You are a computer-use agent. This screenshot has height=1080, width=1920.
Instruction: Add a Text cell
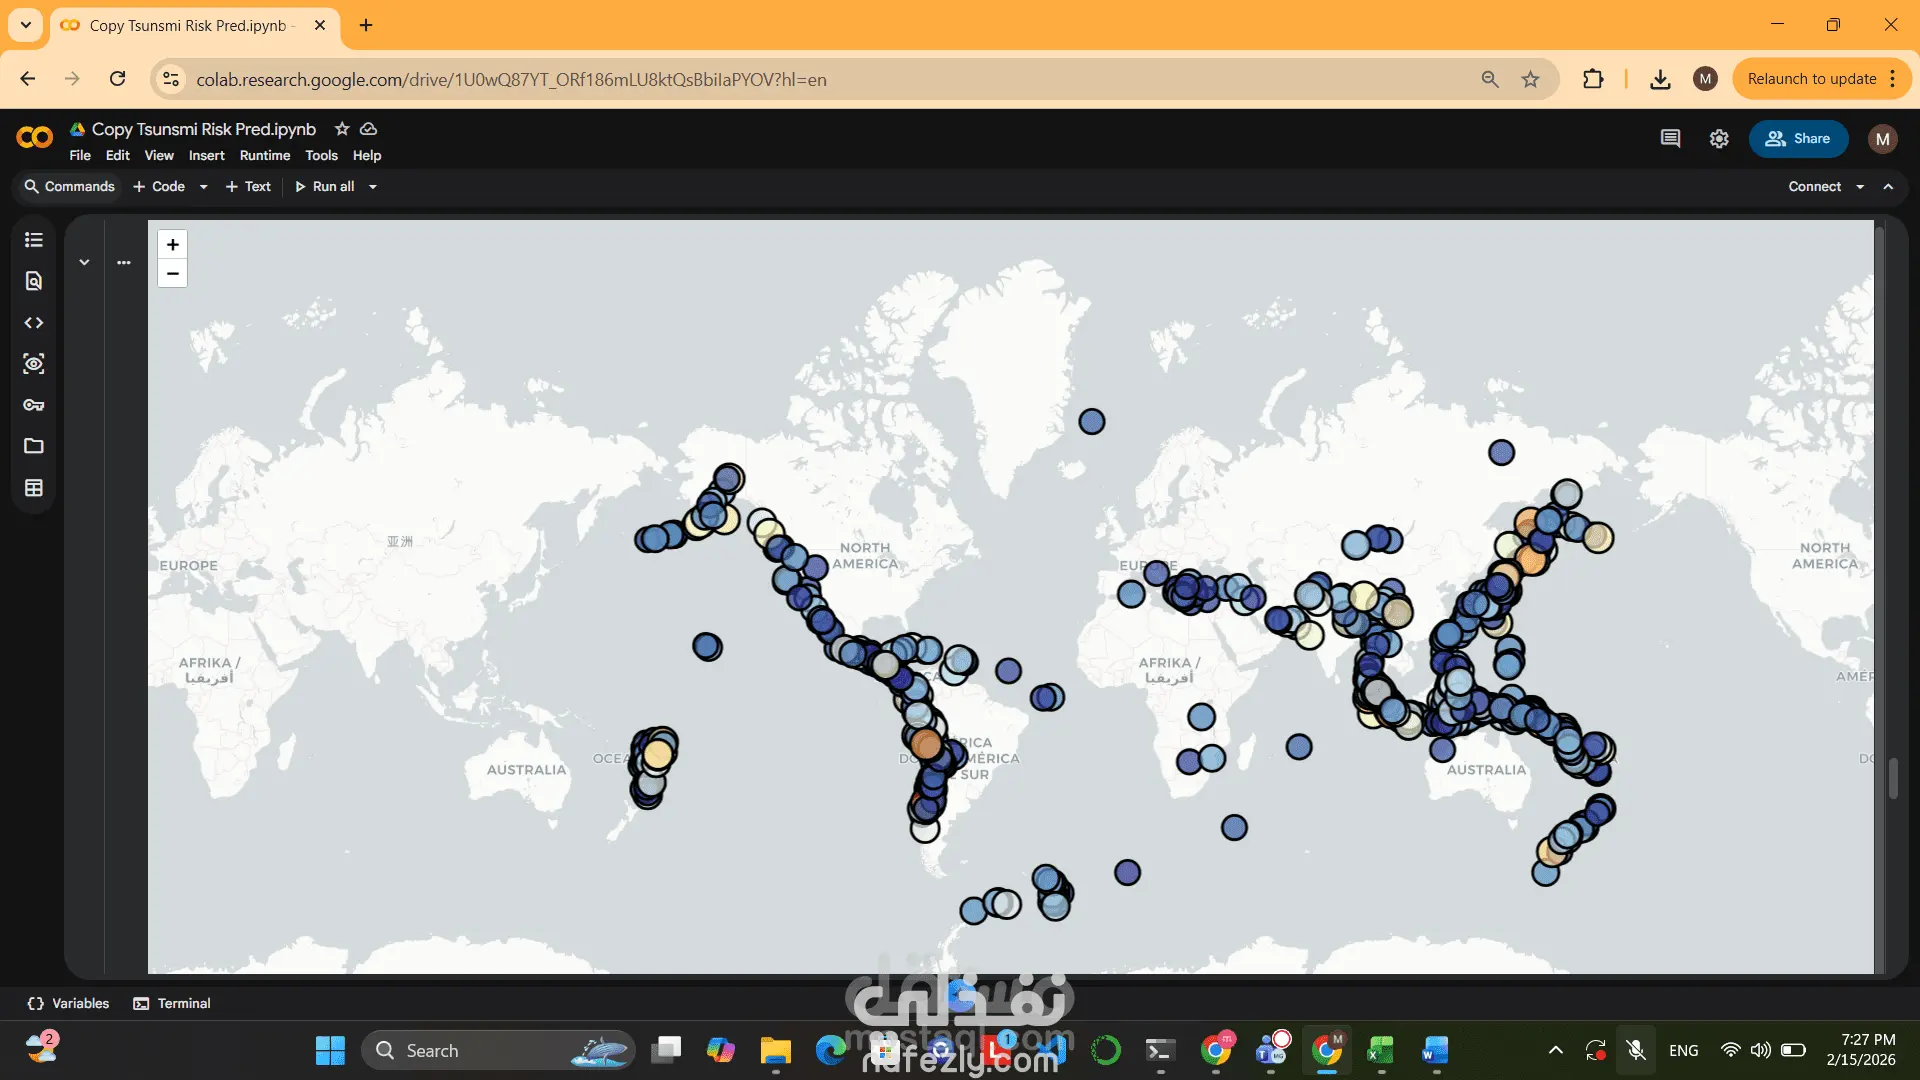tap(248, 187)
